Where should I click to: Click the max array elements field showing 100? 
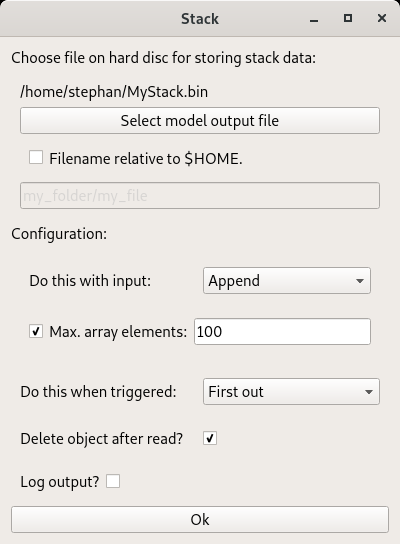pos(282,332)
